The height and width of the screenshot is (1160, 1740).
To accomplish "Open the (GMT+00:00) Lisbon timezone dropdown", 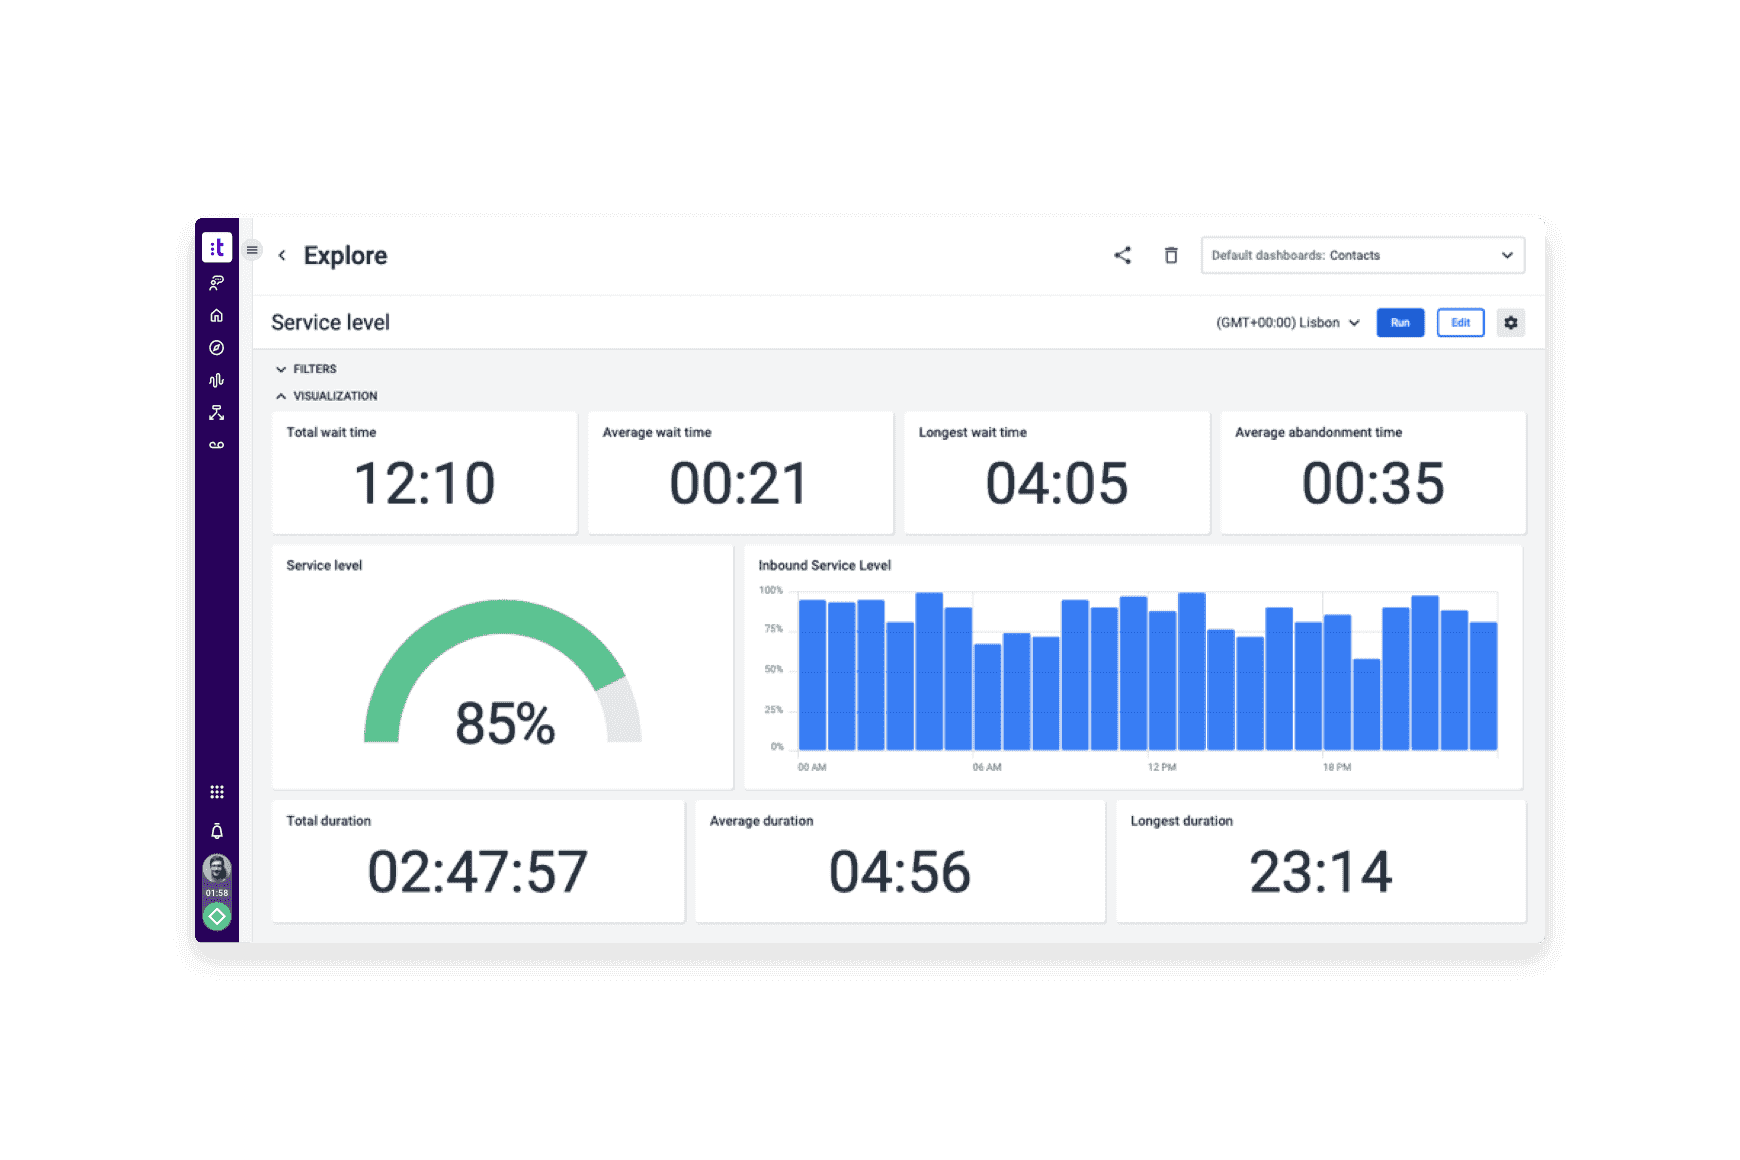I will (x=1287, y=322).
